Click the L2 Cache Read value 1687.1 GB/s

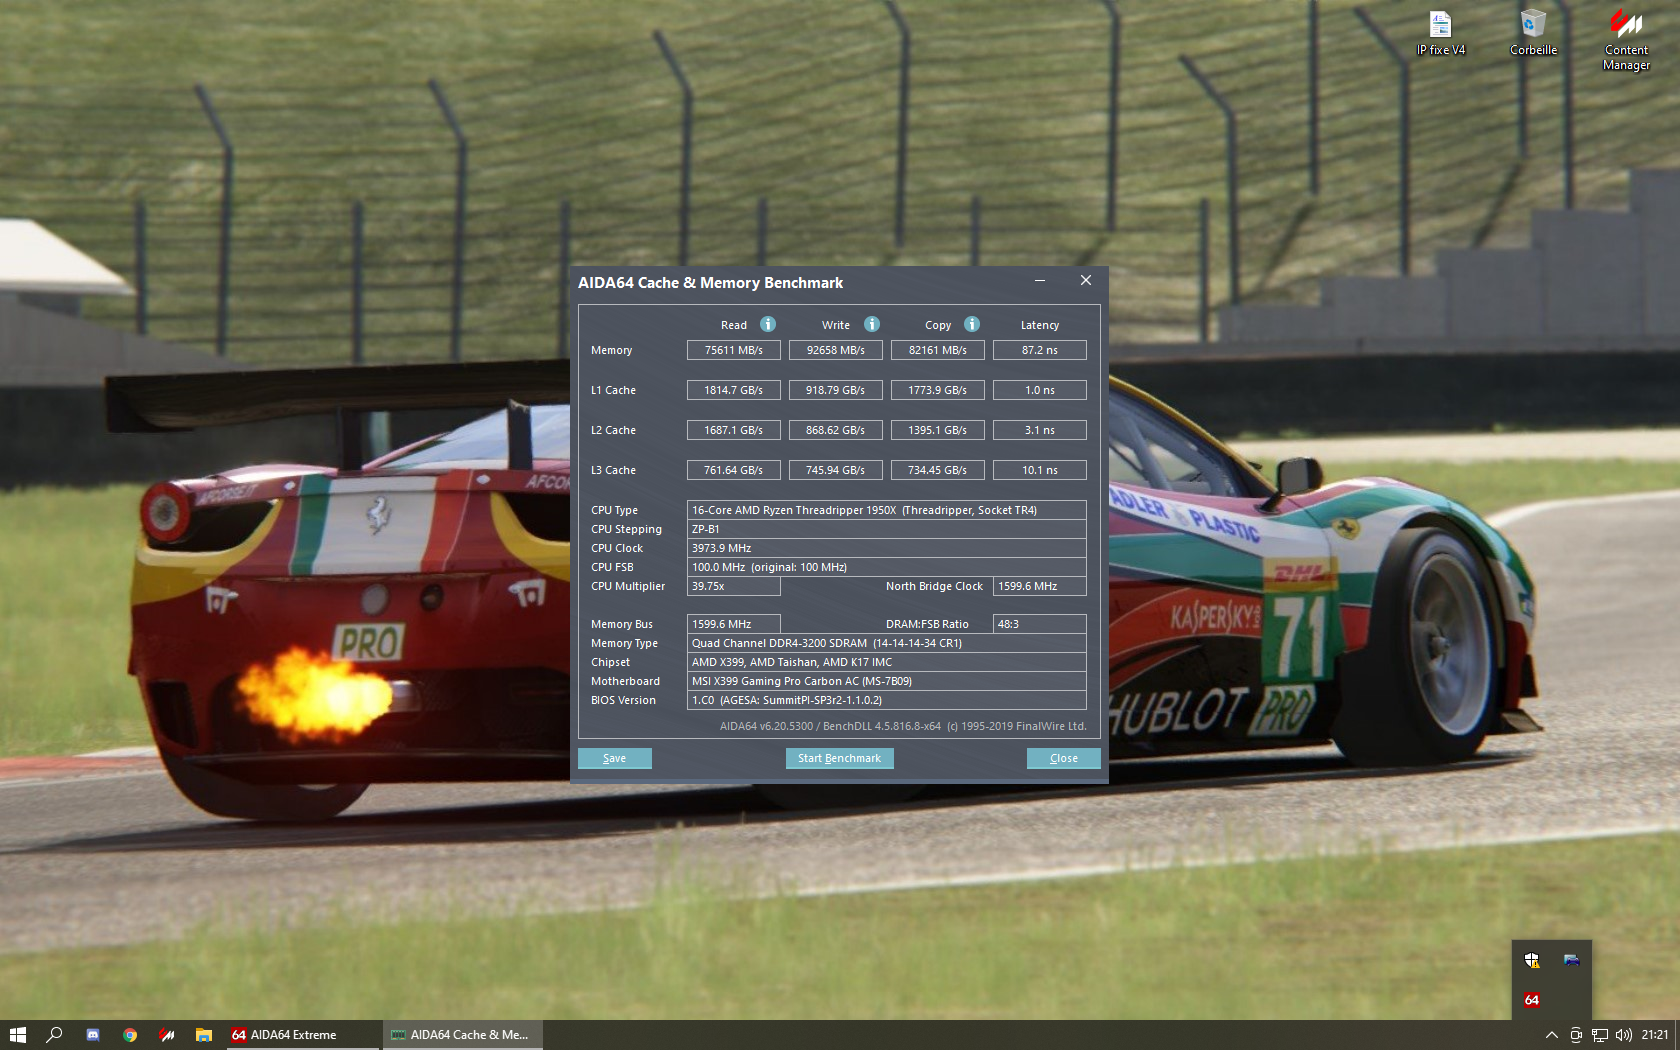tap(734, 430)
